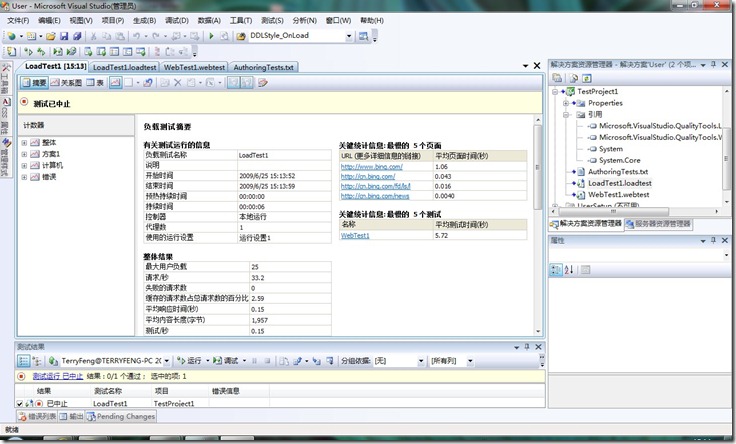
Task: Toggle checkbox for LoadTest1 result row
Action: 20,404
